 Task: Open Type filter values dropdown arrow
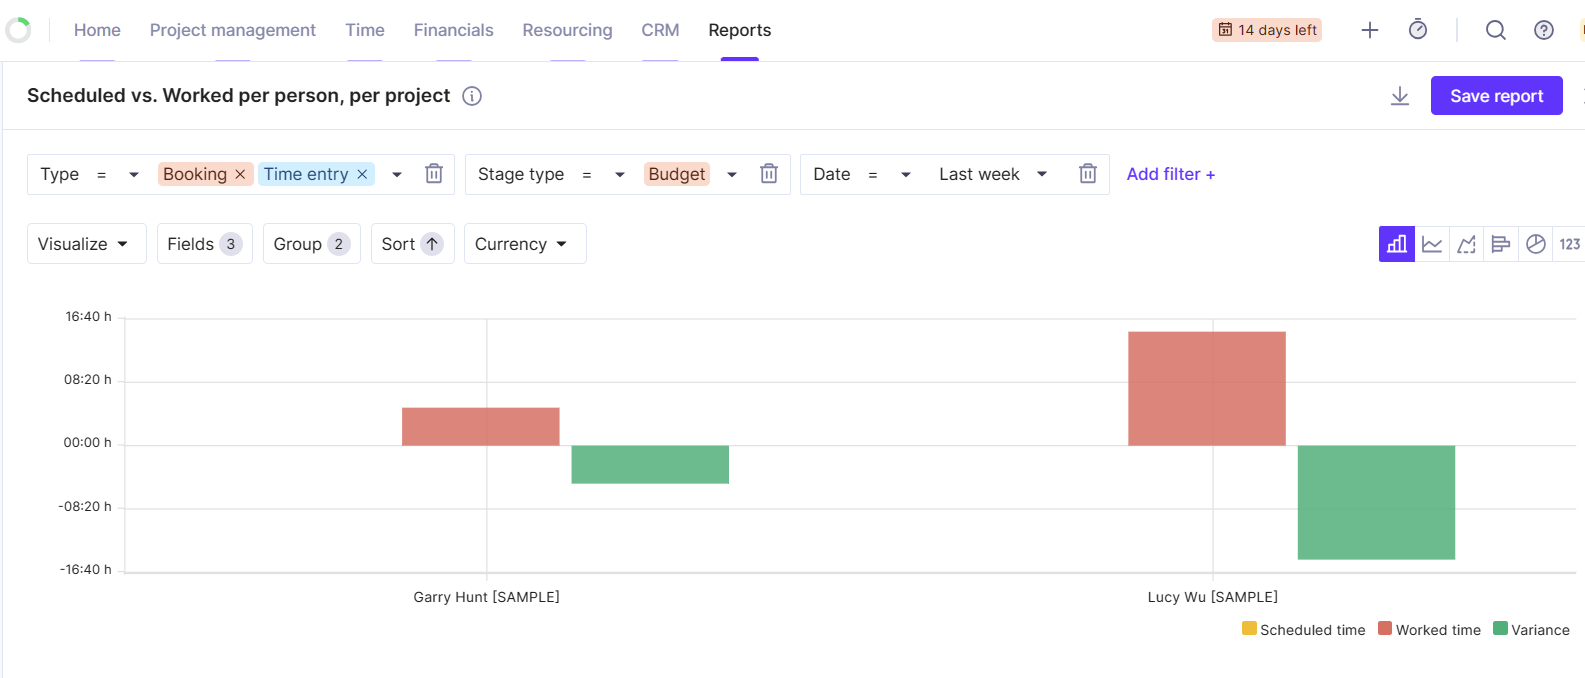pos(397,174)
